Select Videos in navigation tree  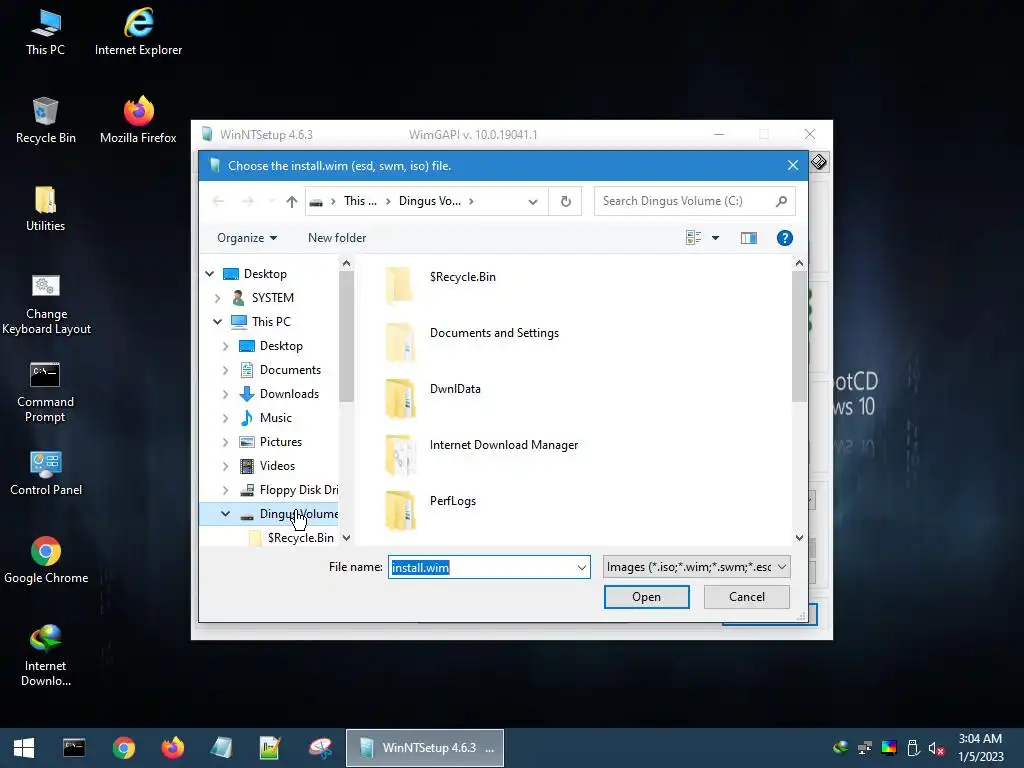277,466
